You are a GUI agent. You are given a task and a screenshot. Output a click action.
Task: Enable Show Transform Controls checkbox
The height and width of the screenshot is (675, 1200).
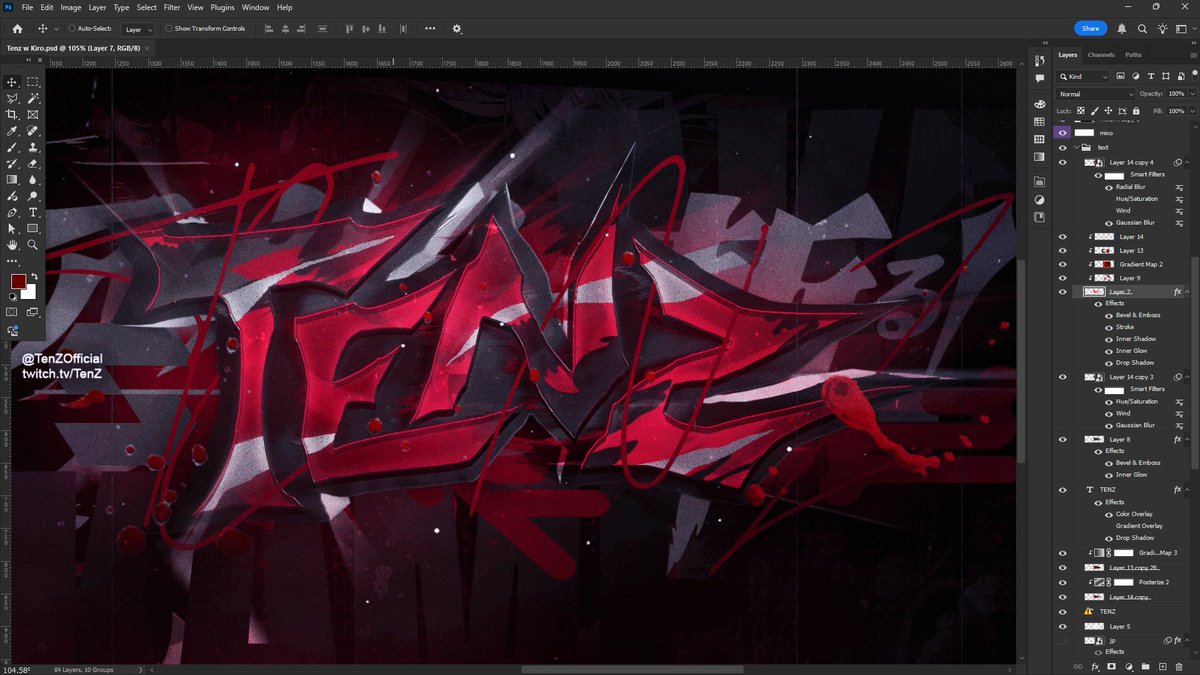click(x=168, y=29)
